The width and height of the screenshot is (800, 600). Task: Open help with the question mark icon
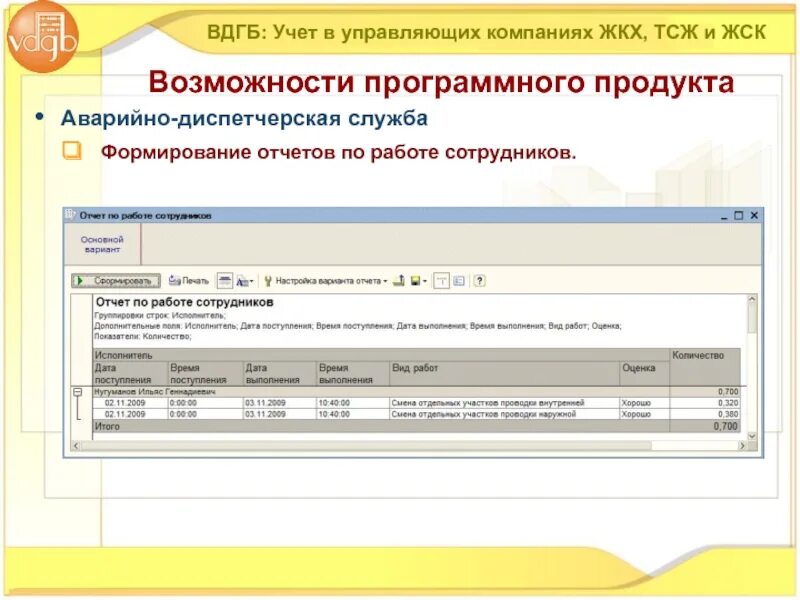click(x=479, y=281)
